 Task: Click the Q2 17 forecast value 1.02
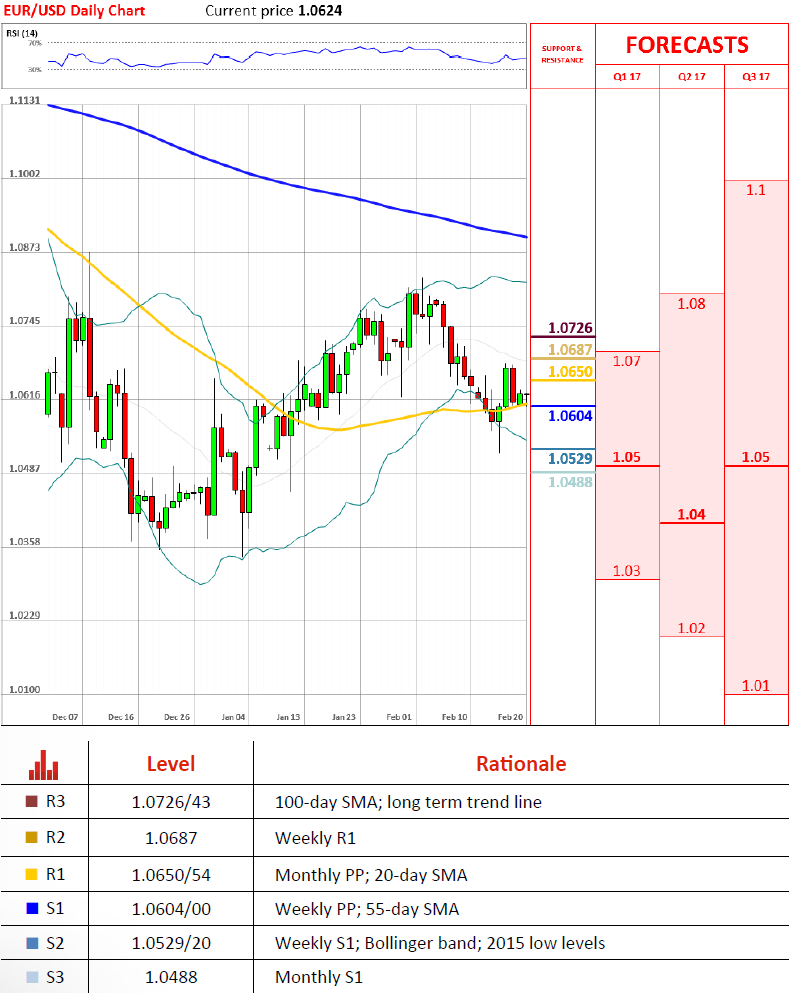(x=691, y=628)
